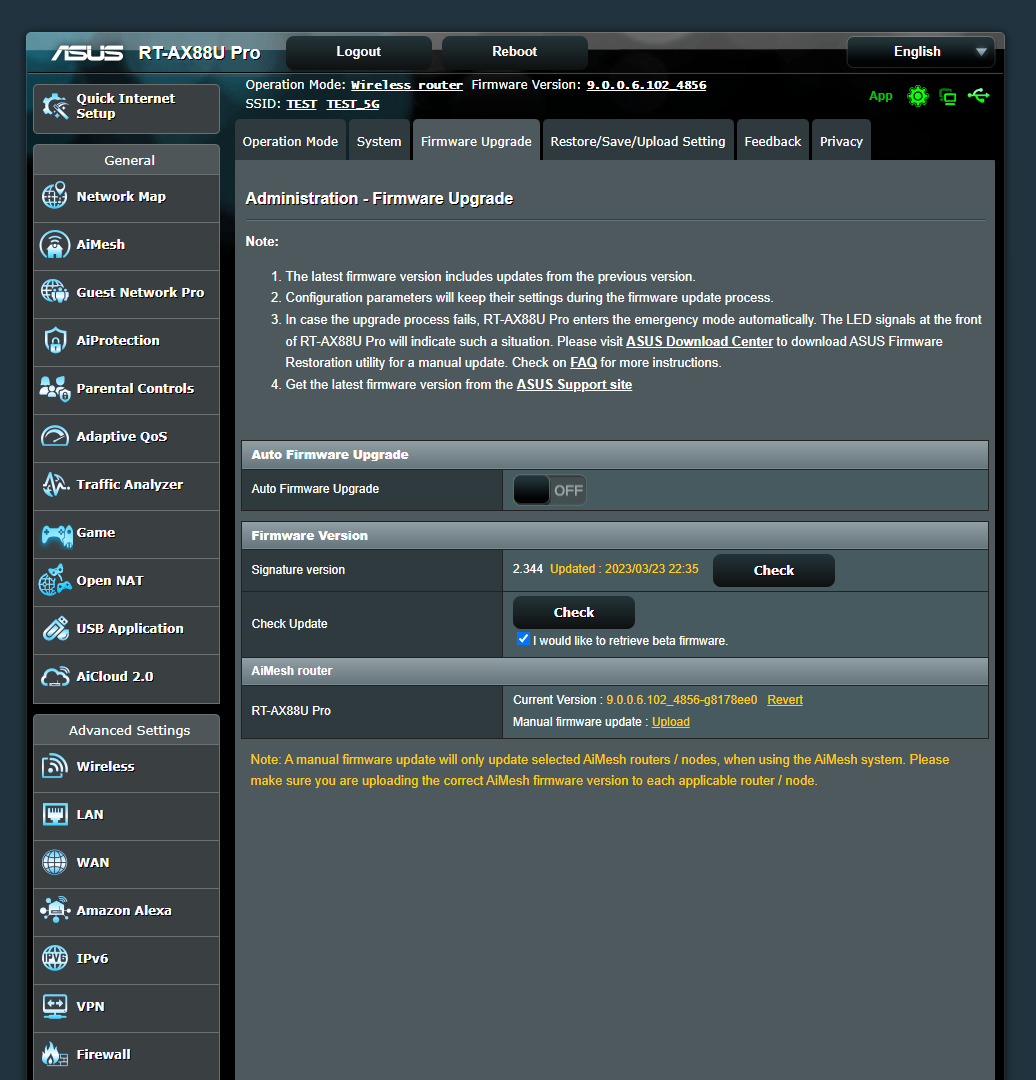The height and width of the screenshot is (1080, 1036).
Task: Click the LAN port icon
Action: point(54,814)
